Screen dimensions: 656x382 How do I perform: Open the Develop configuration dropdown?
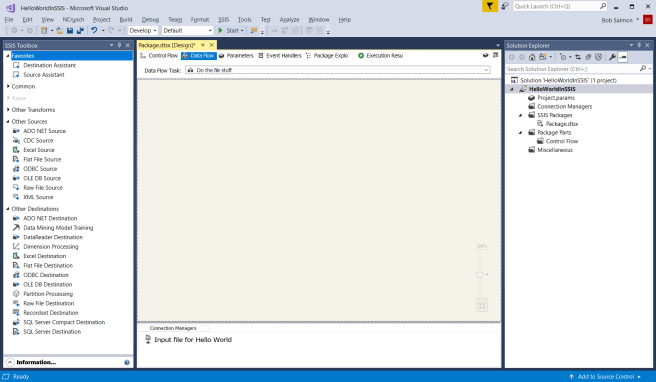(143, 30)
